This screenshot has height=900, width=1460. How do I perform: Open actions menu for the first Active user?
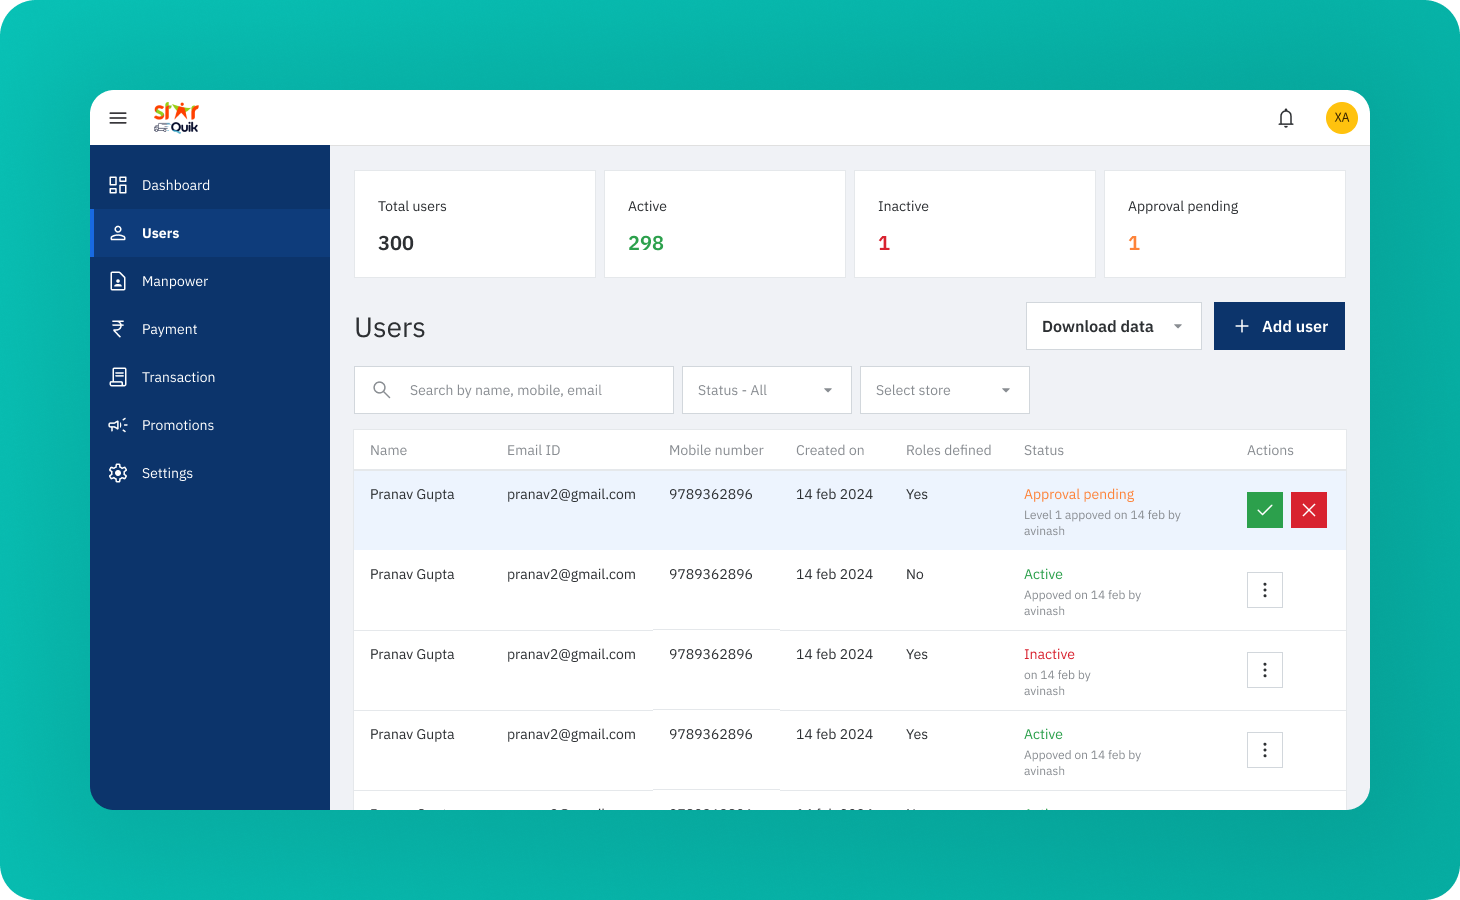(x=1265, y=590)
